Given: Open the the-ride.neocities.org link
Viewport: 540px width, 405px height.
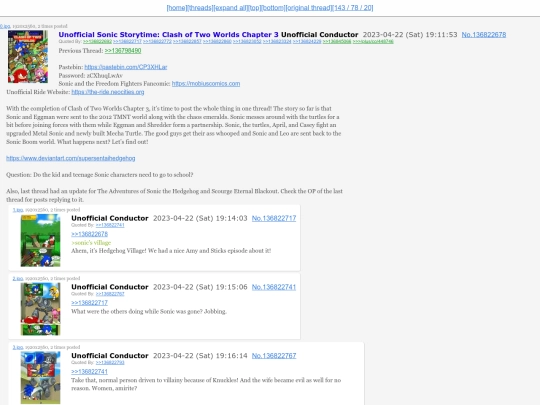Looking at the screenshot, I should click(108, 92).
